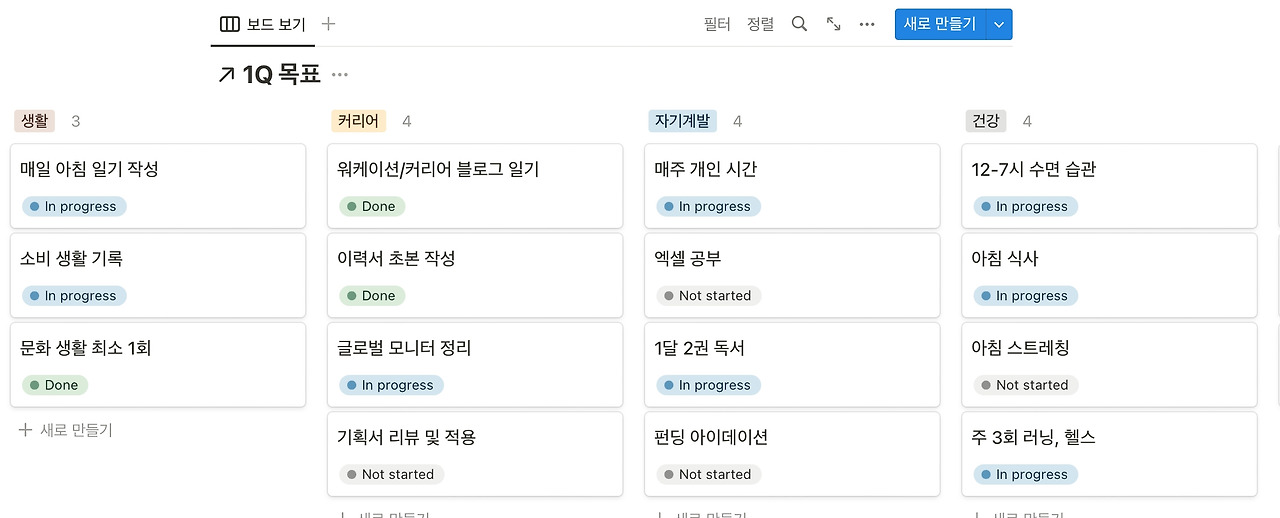Click the search magnifier icon
The image size is (1280, 518).
[799, 24]
